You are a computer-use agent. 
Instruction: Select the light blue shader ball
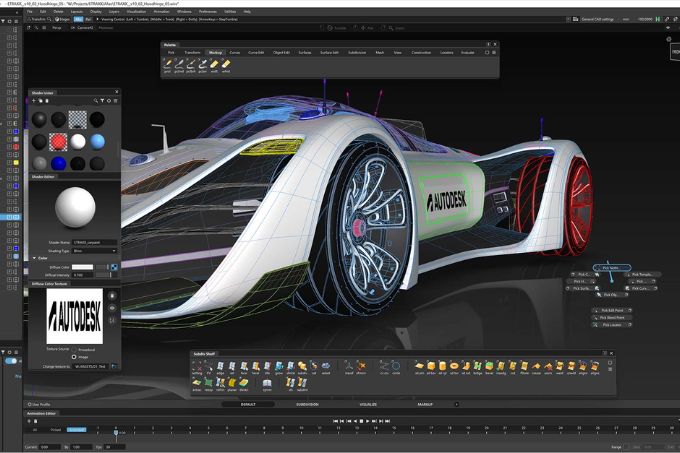click(x=97, y=141)
